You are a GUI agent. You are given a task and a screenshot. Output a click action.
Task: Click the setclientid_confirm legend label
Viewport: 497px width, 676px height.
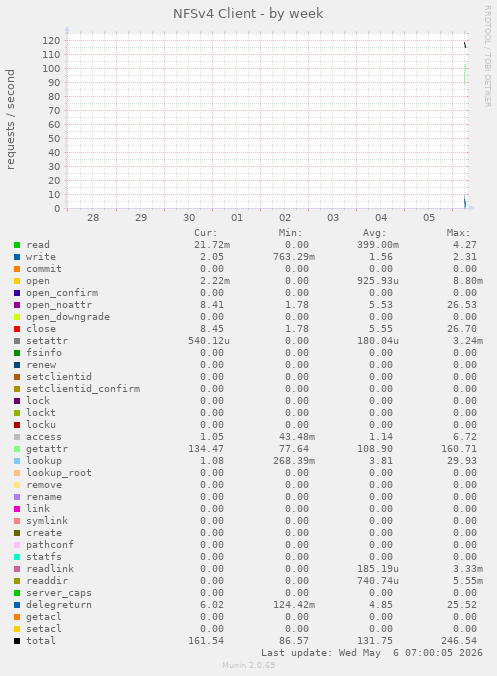[x=83, y=389]
